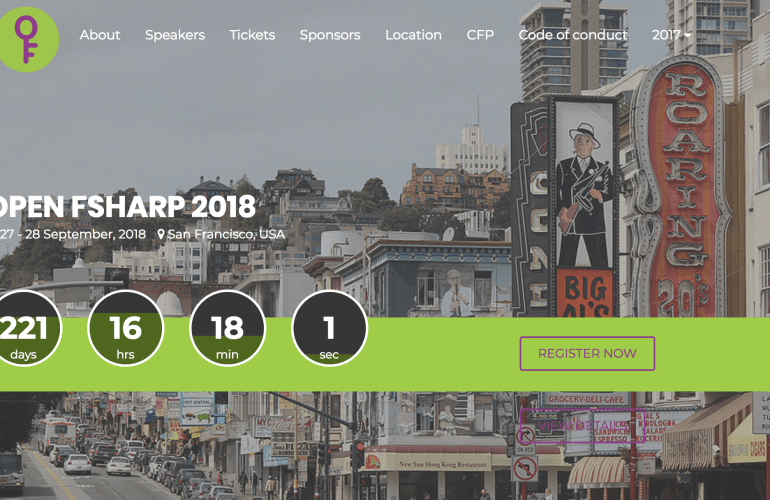
Task: Open the About section
Action: point(100,35)
